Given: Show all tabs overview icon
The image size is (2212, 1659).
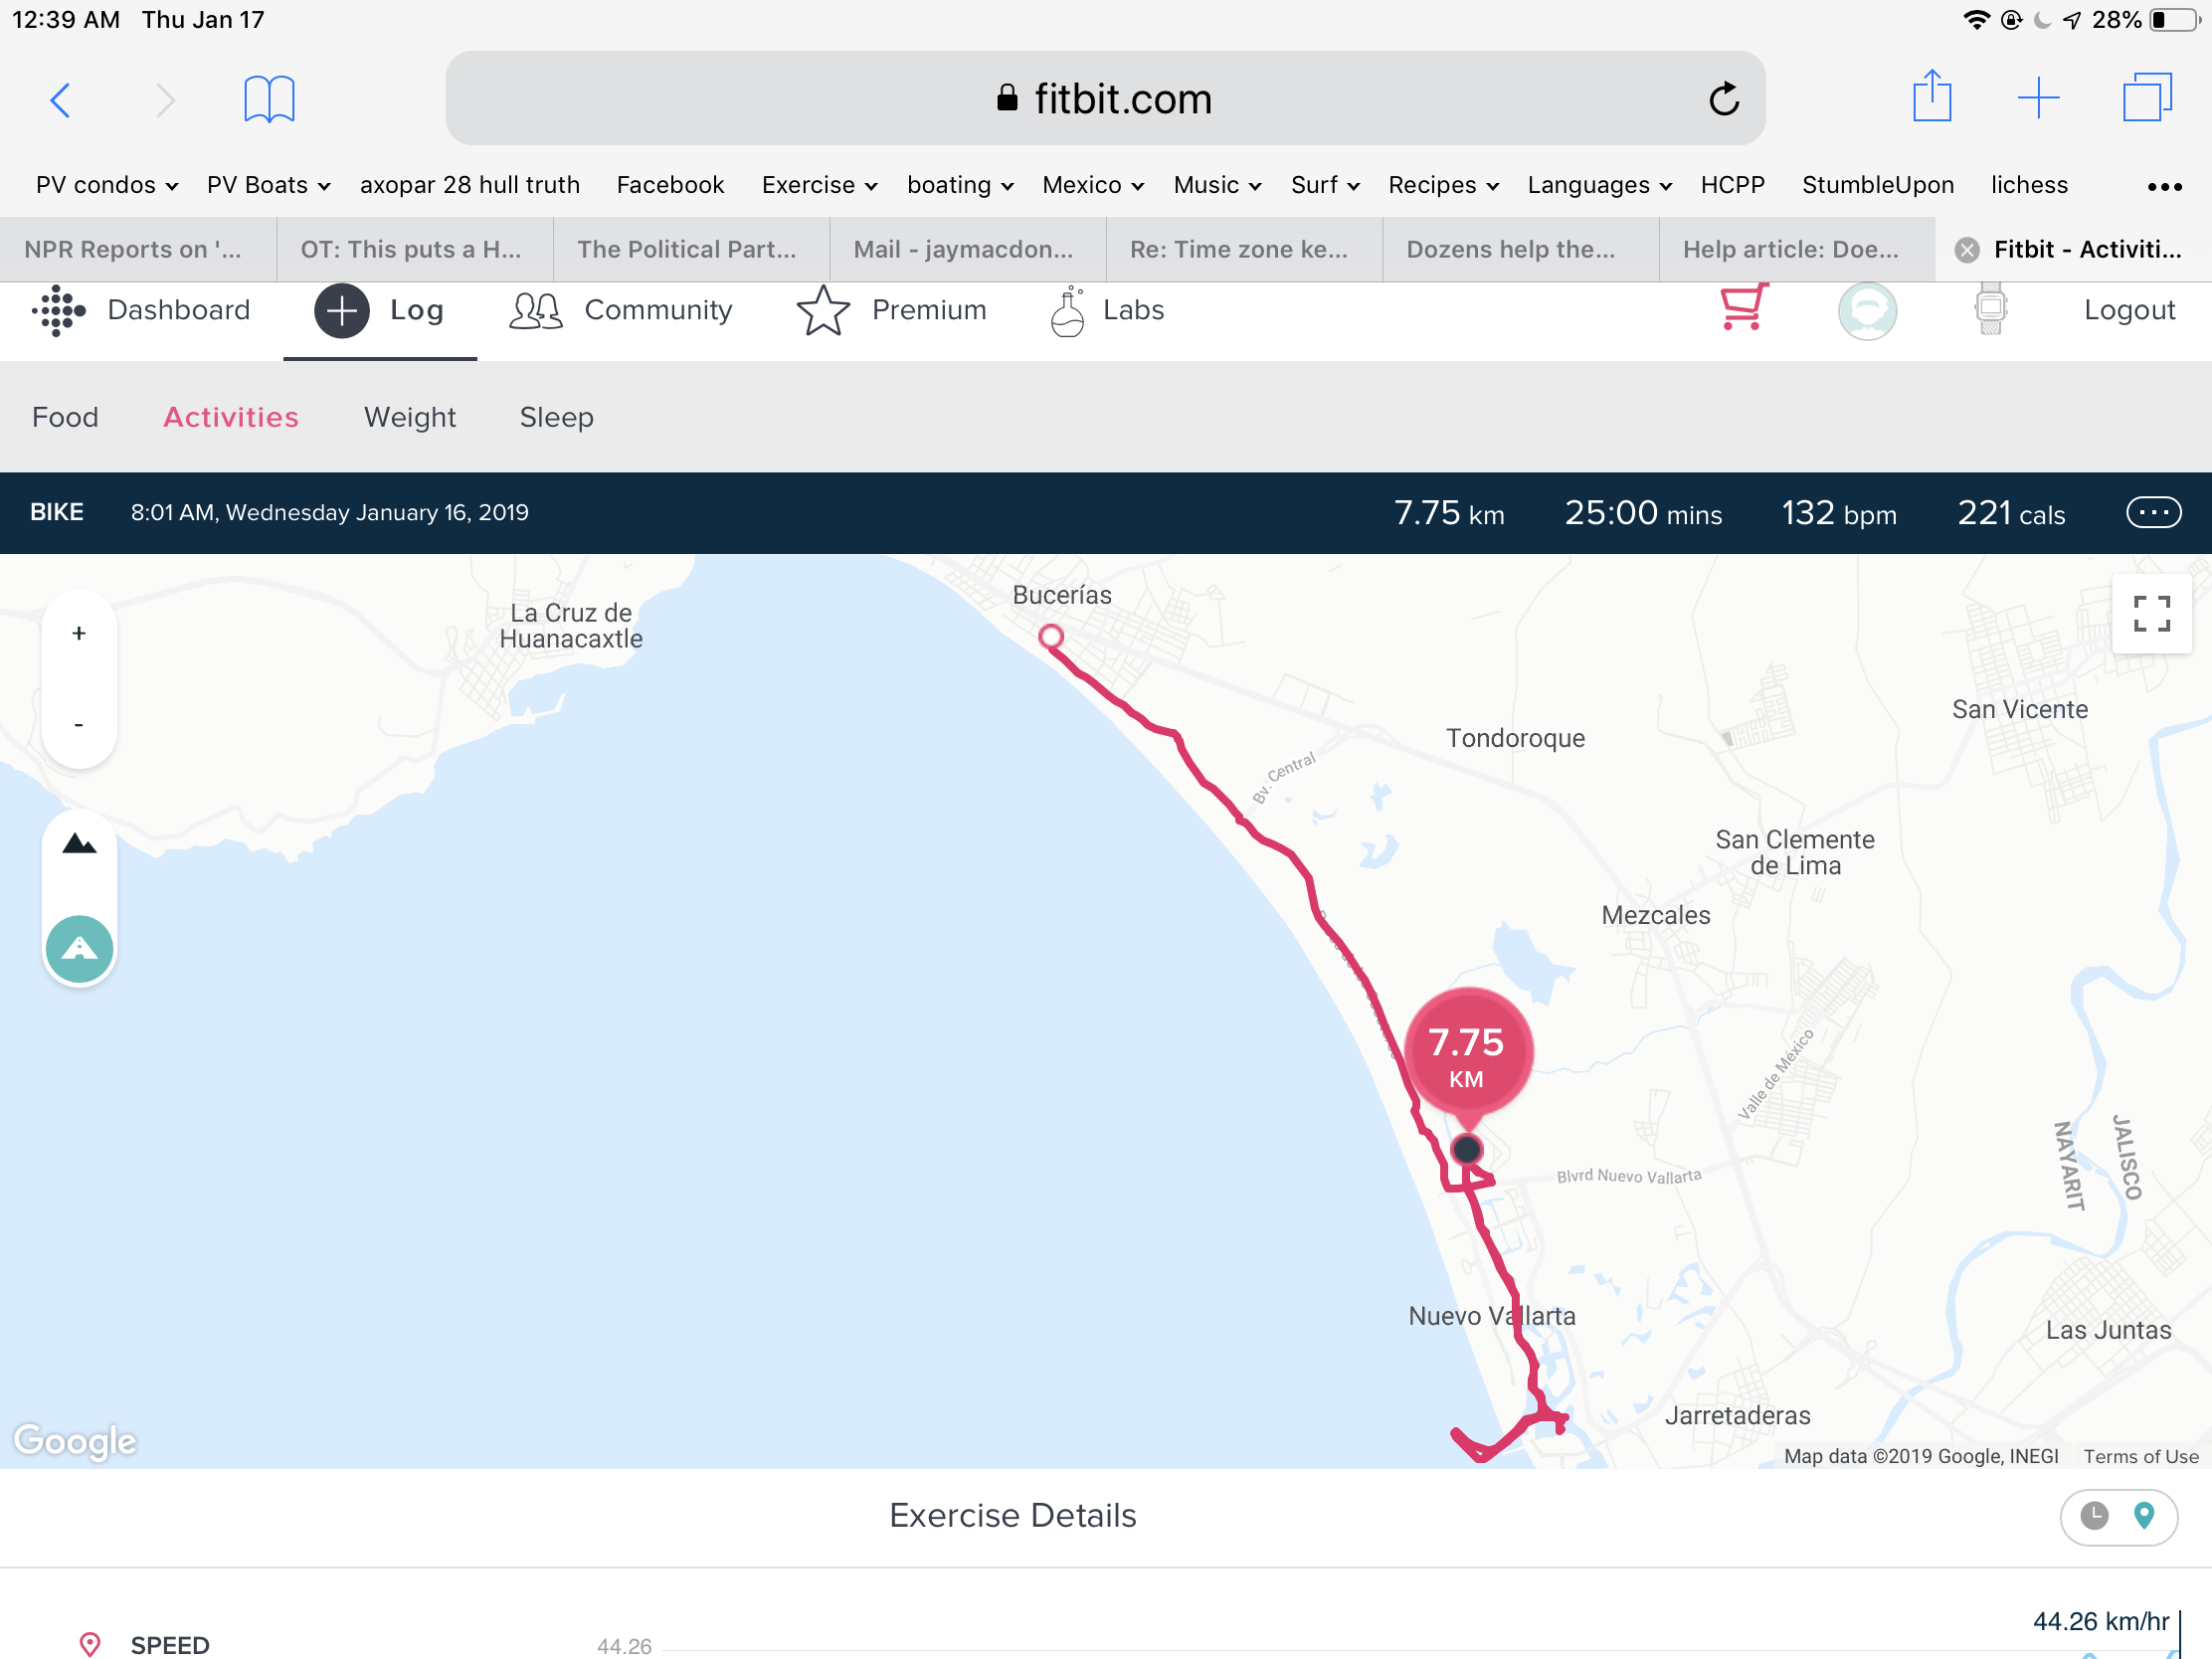Looking at the screenshot, I should click(x=2148, y=97).
